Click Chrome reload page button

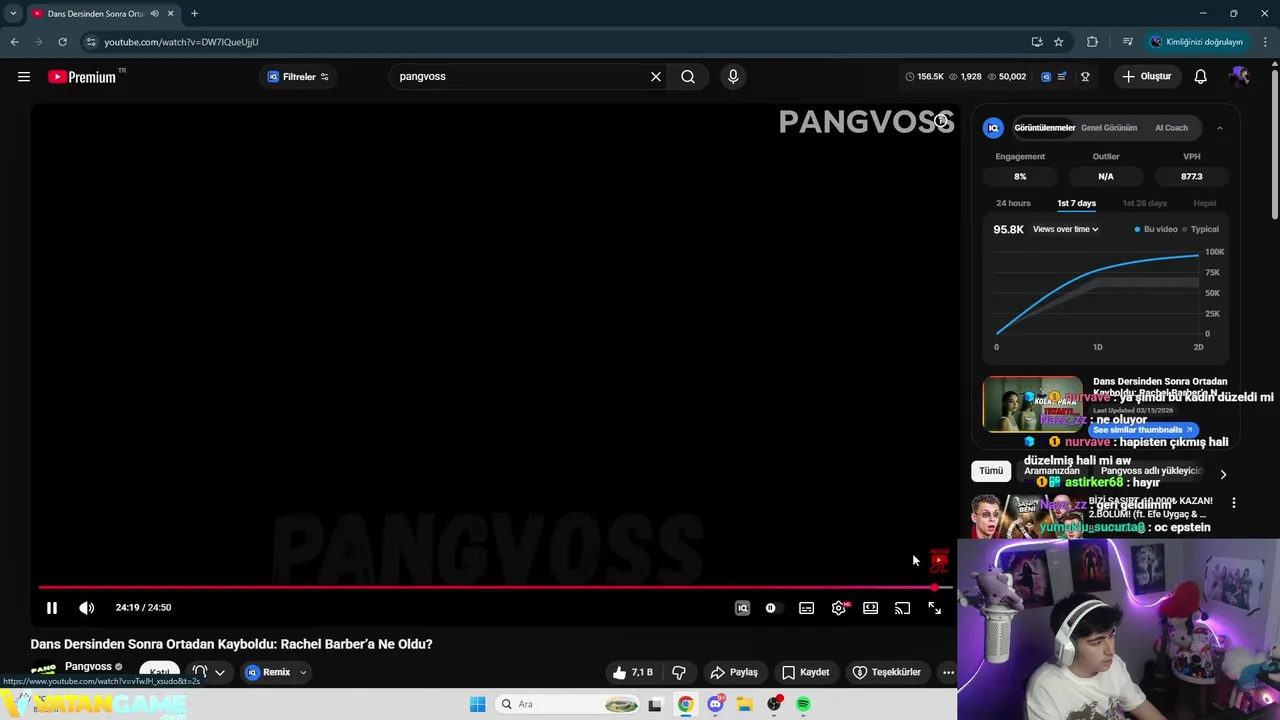tap(62, 42)
